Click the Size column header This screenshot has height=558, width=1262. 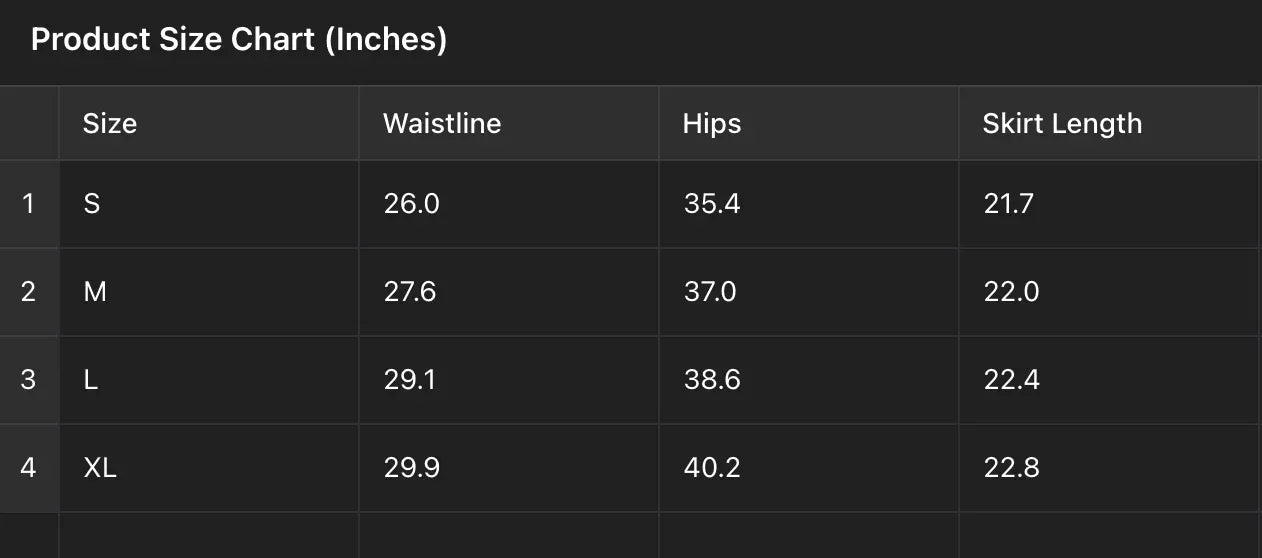pyautogui.click(x=110, y=124)
